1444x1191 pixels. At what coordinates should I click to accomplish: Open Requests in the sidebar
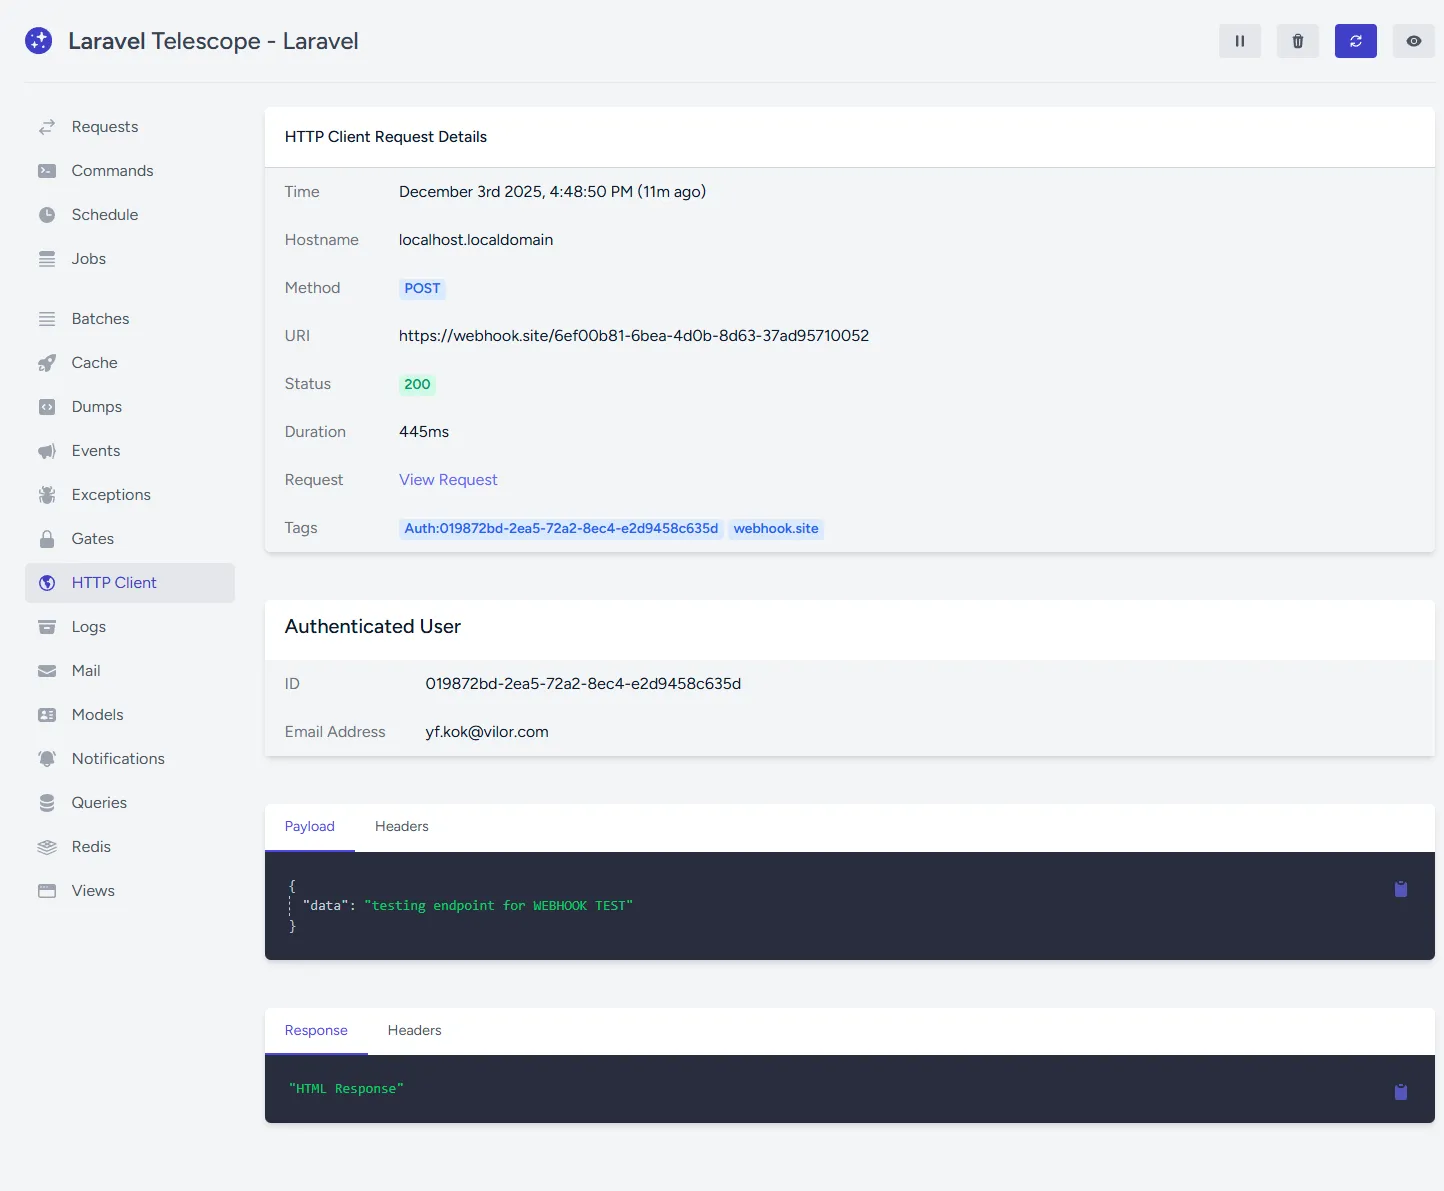pos(130,127)
